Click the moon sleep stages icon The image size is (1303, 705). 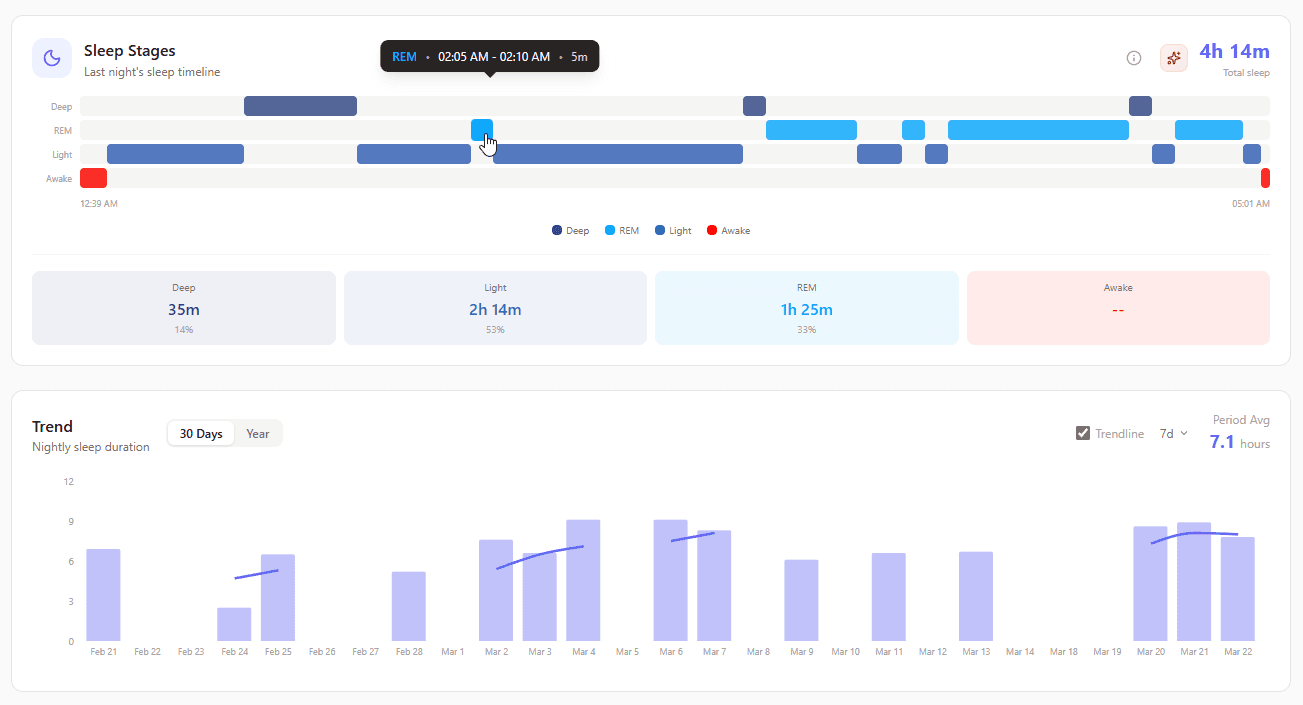point(52,58)
